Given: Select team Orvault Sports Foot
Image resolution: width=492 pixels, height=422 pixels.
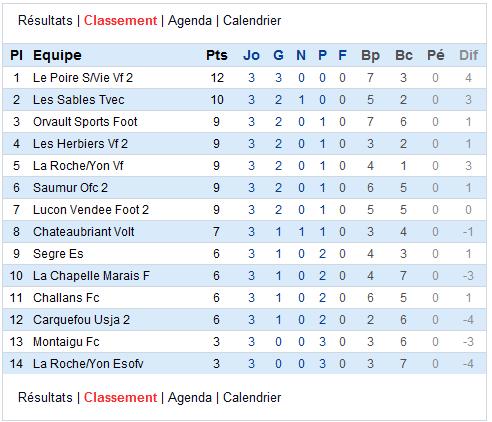Looking at the screenshot, I should pos(85,122).
